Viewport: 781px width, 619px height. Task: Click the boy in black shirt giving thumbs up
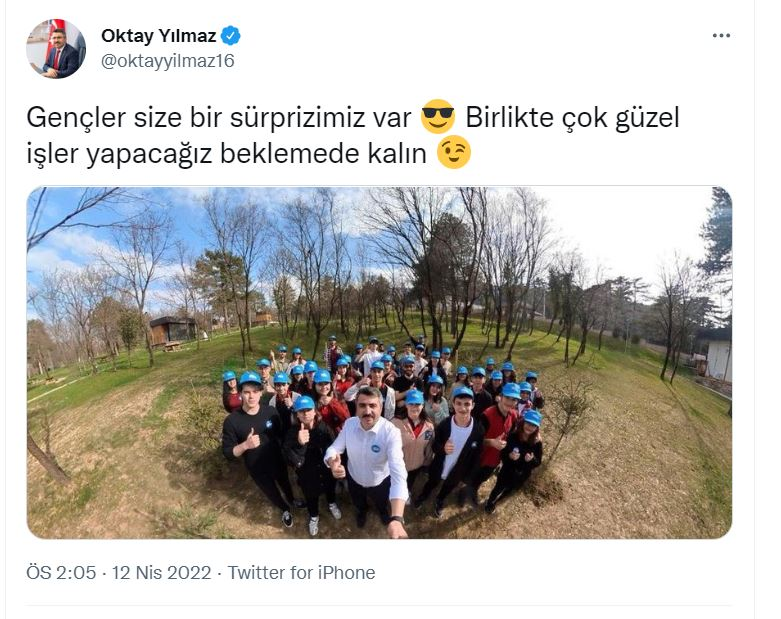coord(256,446)
